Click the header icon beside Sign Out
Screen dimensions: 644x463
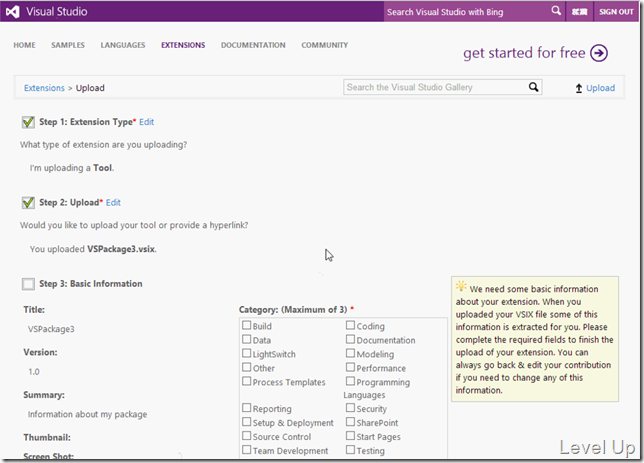point(580,12)
